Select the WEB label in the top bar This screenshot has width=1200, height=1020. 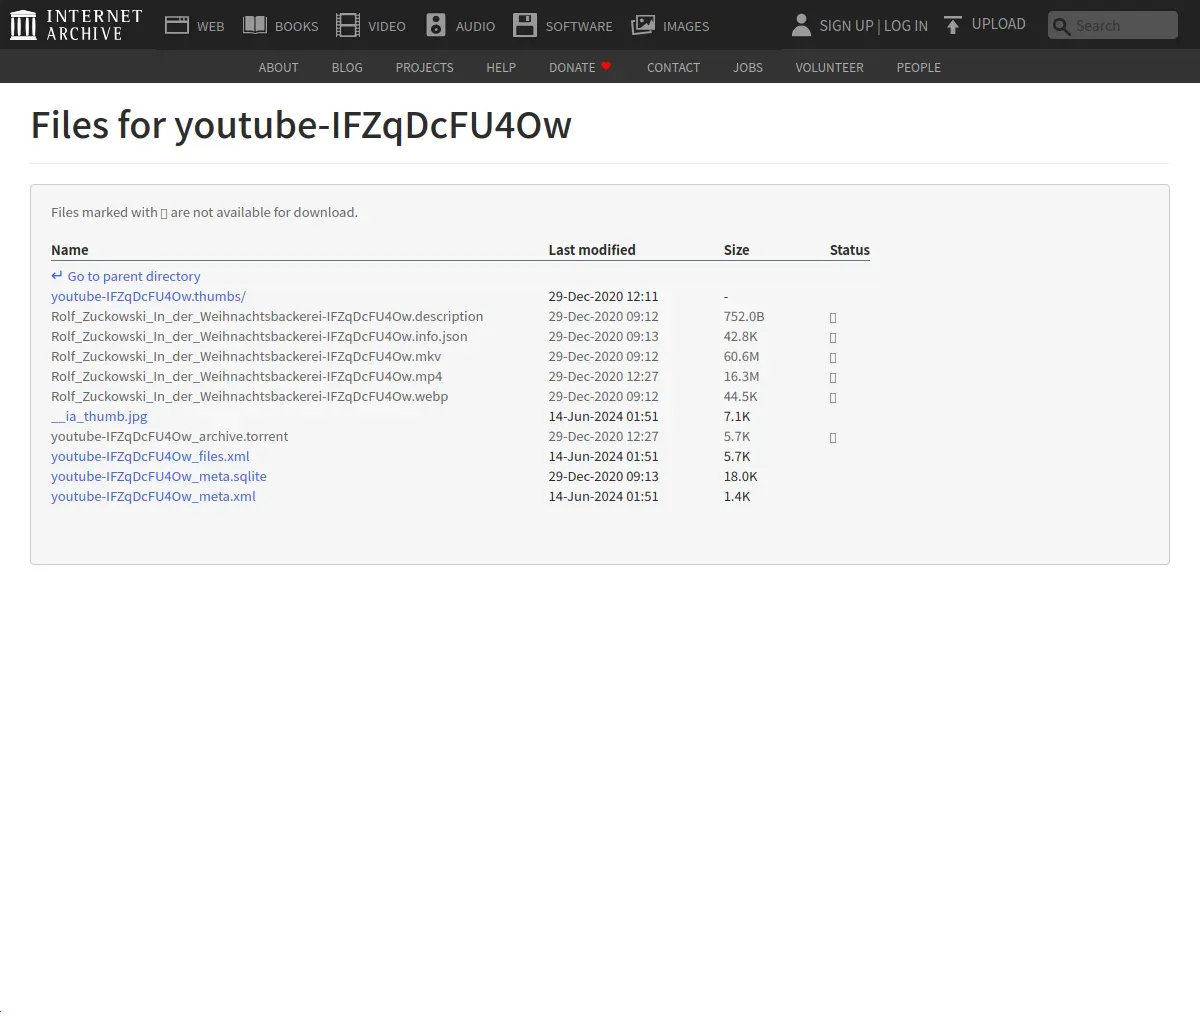(x=211, y=26)
